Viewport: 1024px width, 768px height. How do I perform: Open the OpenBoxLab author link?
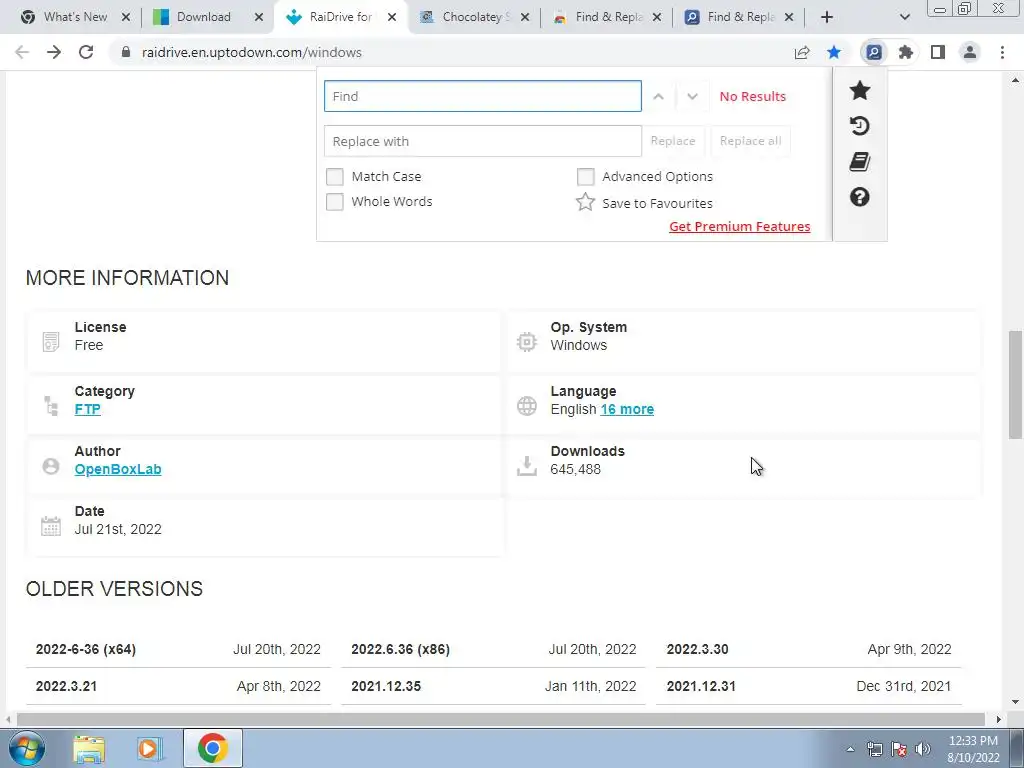coord(118,469)
